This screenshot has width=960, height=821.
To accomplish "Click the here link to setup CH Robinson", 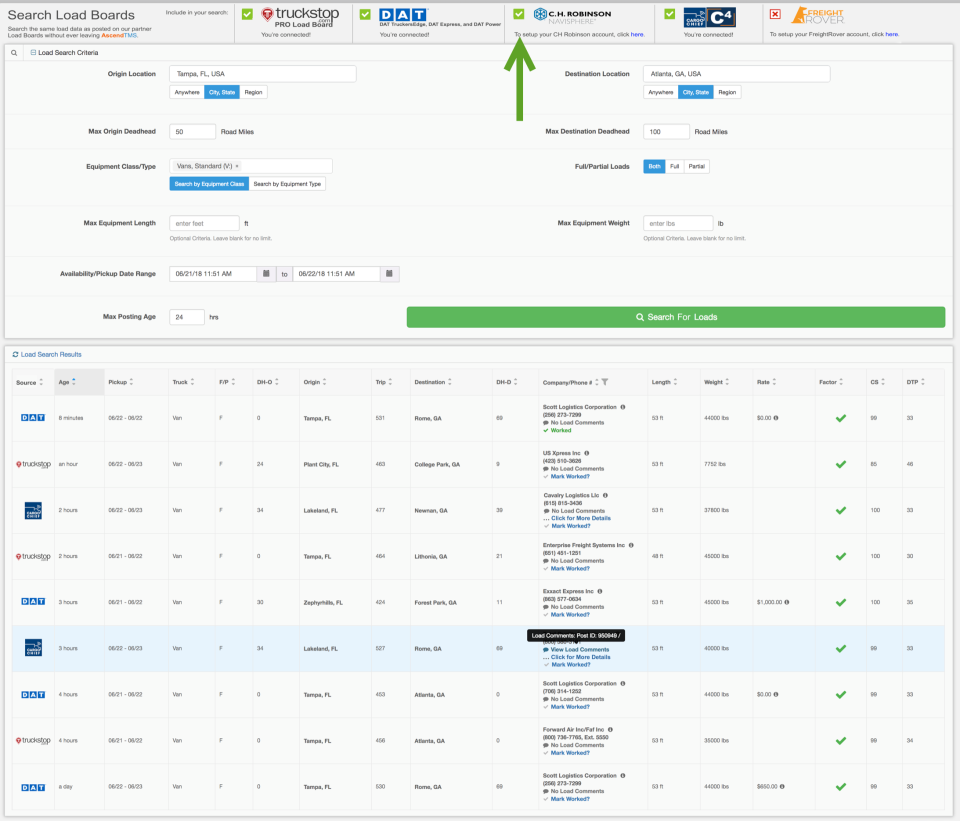I will pyautogui.click(x=635, y=33).
